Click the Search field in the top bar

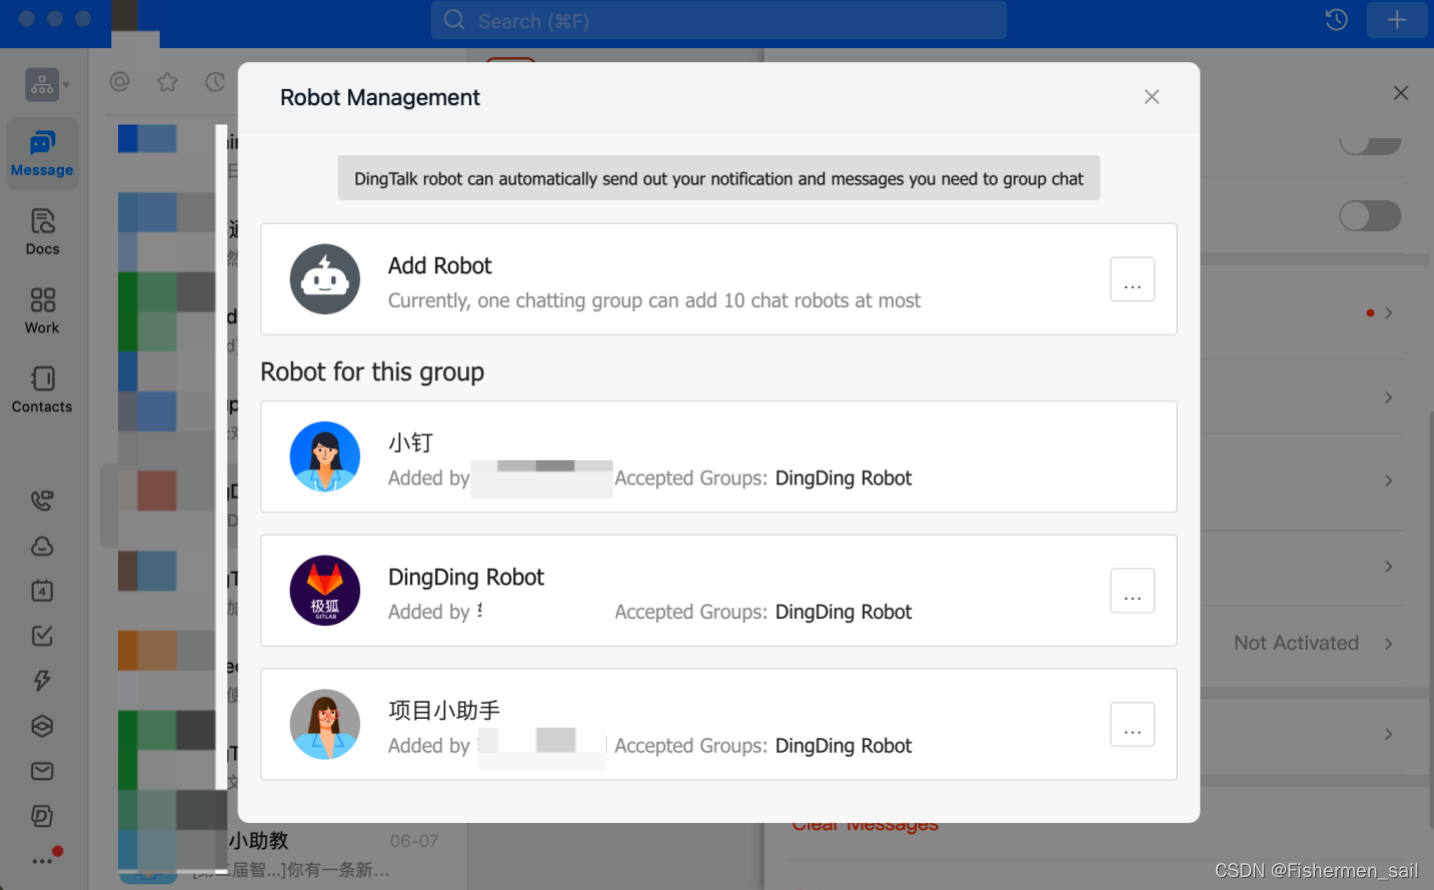coord(718,20)
